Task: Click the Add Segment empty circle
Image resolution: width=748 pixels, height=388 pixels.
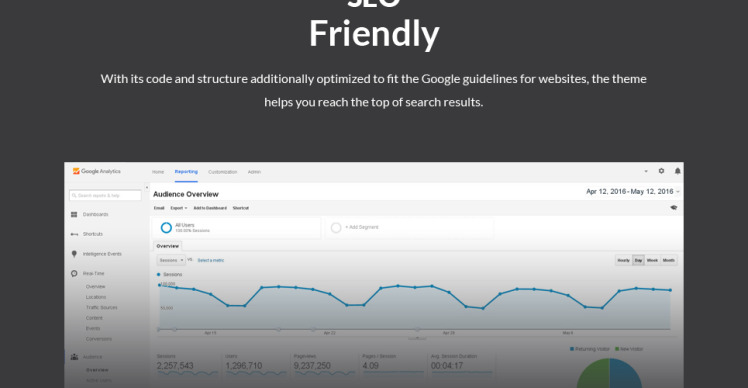Action: click(x=336, y=228)
